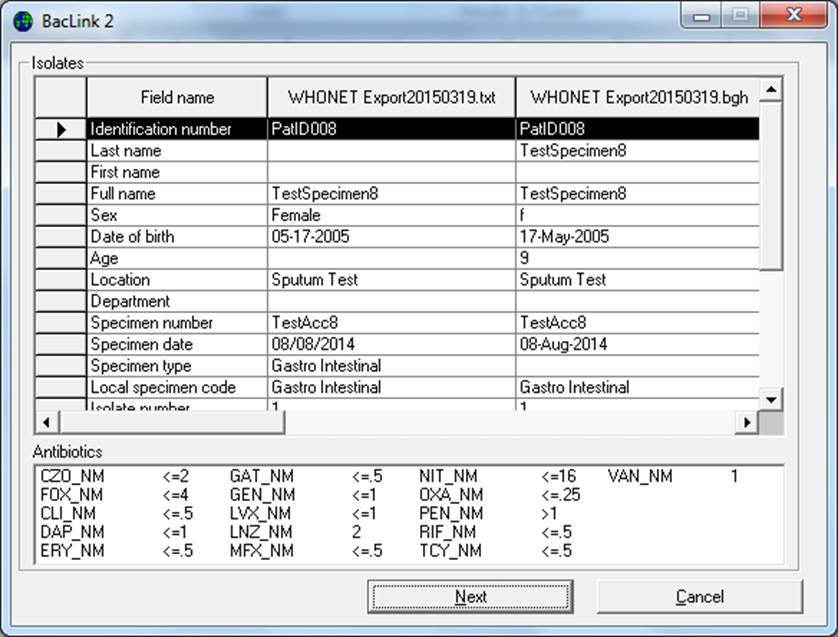Select the current-row arrow selector for Identification number
The height and width of the screenshot is (637, 838).
pos(61,129)
